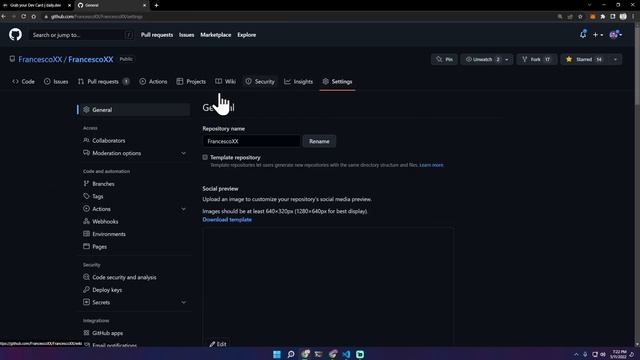
Task: Reload the page in browser
Action: [x=24, y=17]
